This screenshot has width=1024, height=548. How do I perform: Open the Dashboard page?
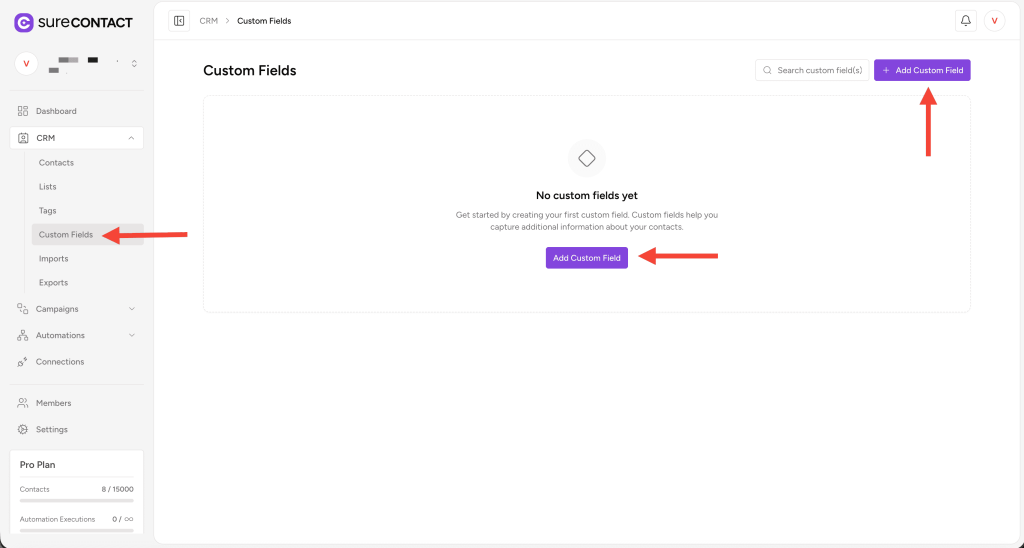click(56, 111)
